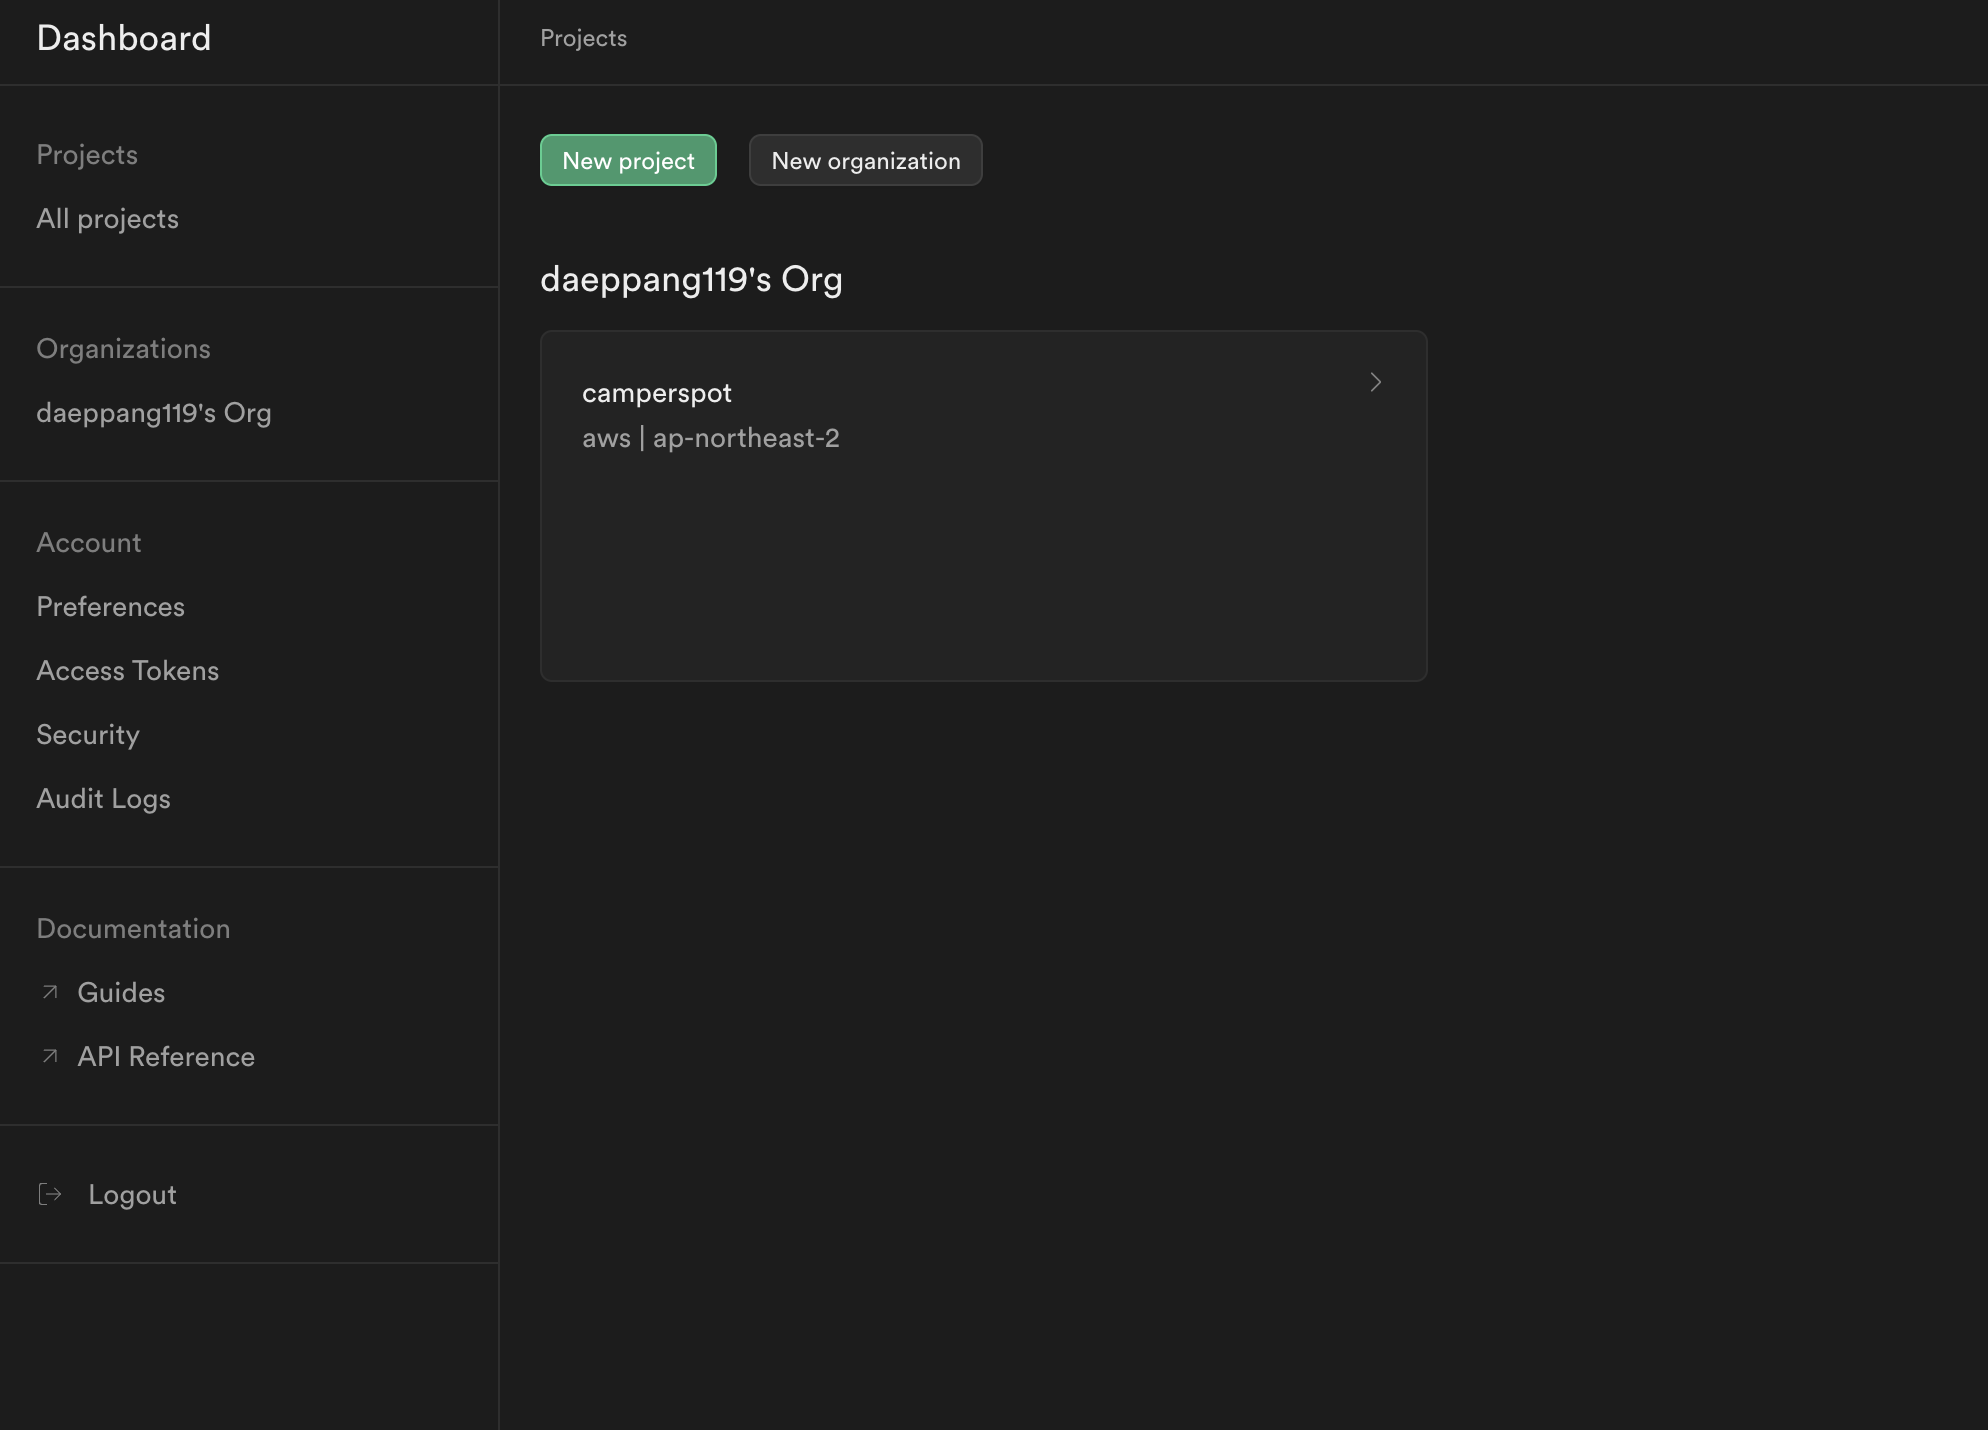
Task: Click the external-link arrow beside Guides
Action: (50, 992)
